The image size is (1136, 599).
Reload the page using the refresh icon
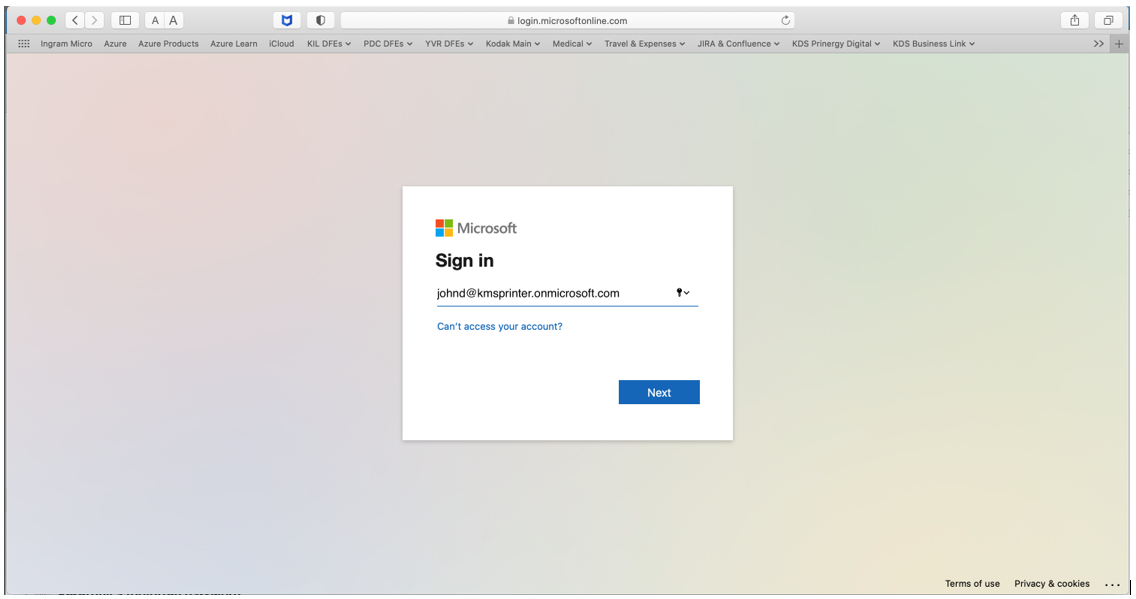point(785,20)
